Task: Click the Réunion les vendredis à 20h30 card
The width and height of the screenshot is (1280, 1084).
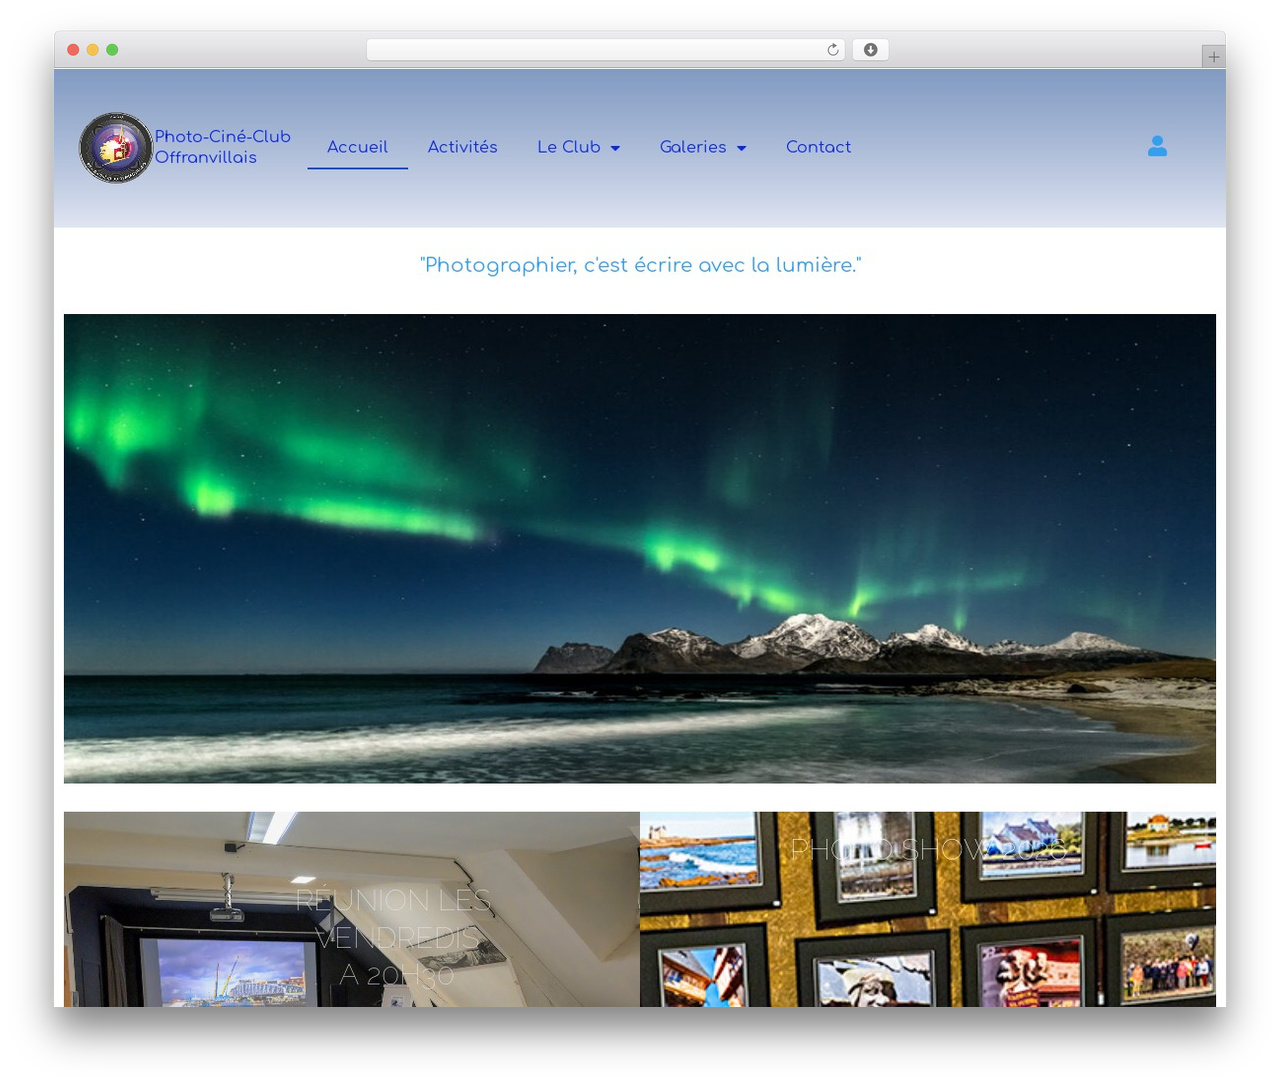Action: coord(351,909)
